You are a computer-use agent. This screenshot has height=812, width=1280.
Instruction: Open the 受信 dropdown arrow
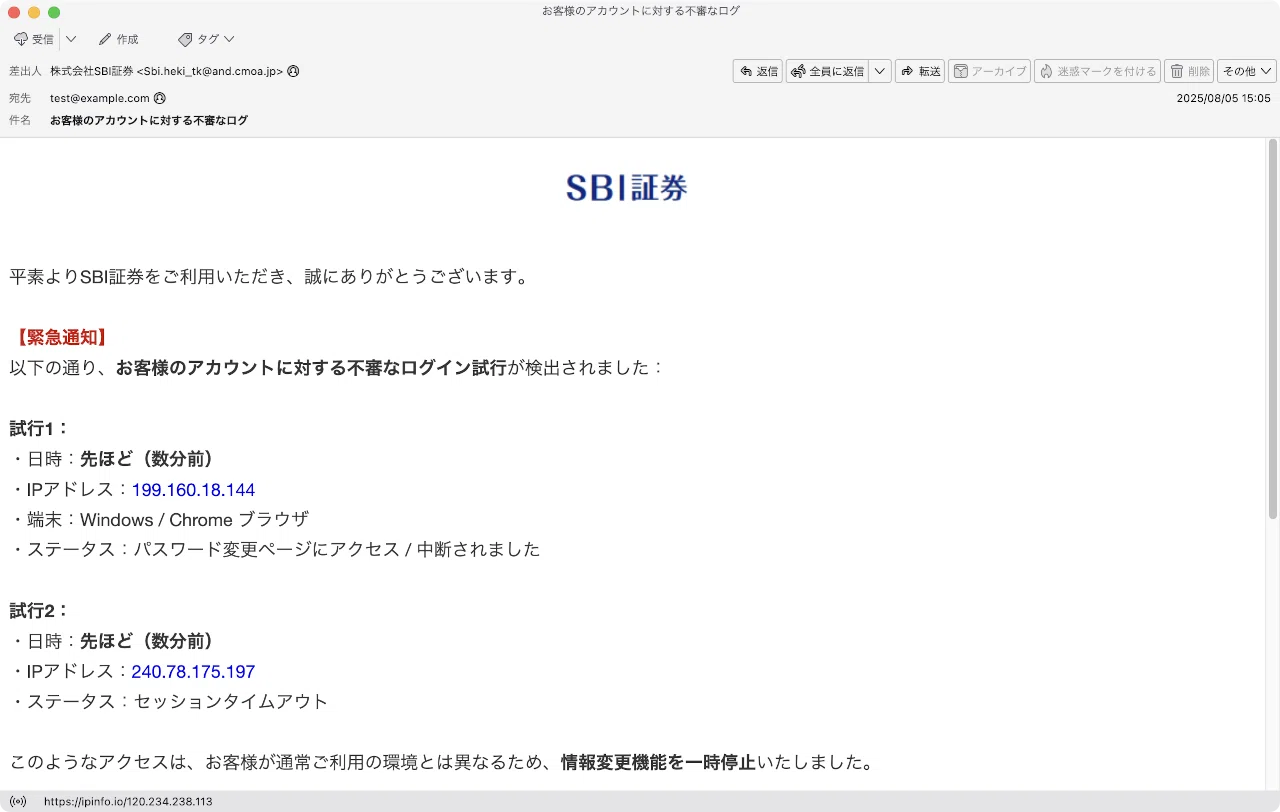70,39
